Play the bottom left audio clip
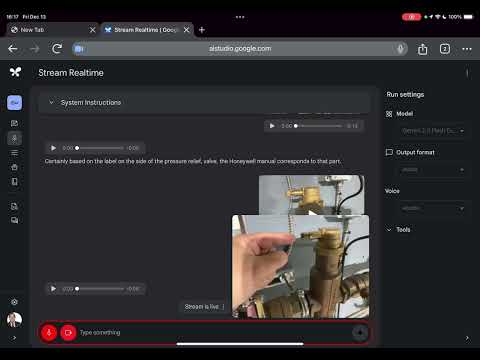Image resolution: width=480 pixels, height=360 pixels. (x=53, y=289)
